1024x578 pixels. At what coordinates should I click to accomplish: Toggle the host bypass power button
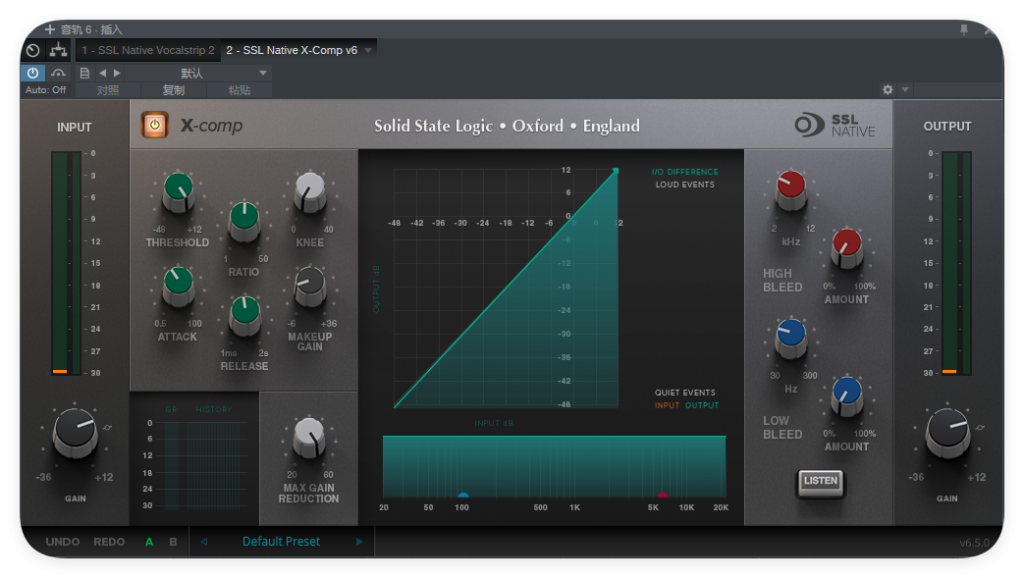[x=32, y=73]
